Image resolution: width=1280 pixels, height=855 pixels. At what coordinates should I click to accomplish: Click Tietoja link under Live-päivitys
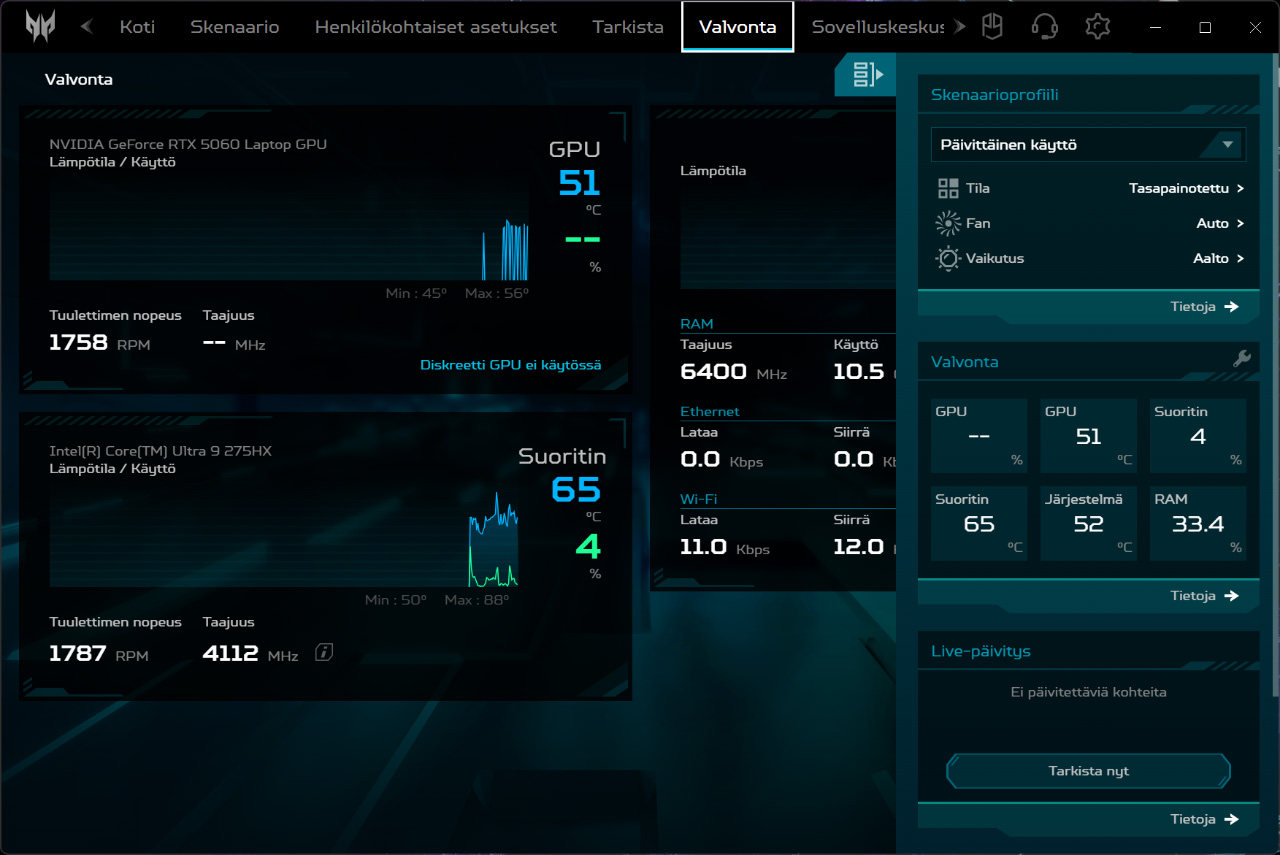[x=1204, y=819]
